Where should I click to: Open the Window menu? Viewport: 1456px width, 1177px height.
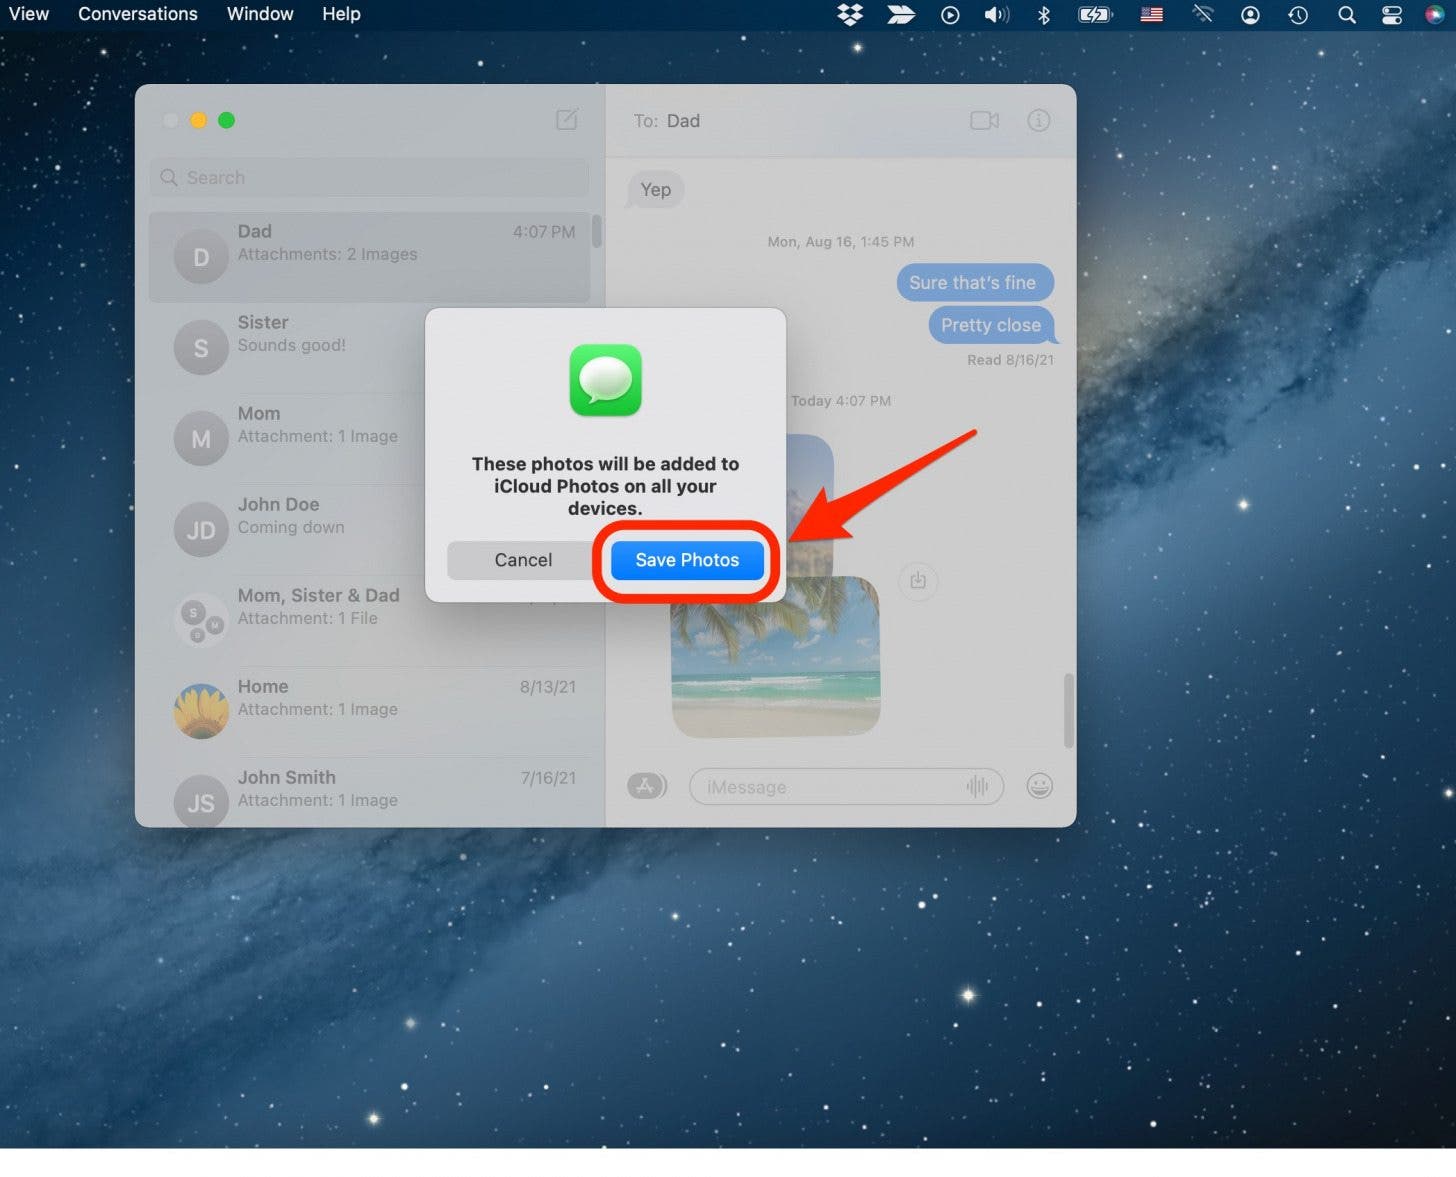point(259,14)
